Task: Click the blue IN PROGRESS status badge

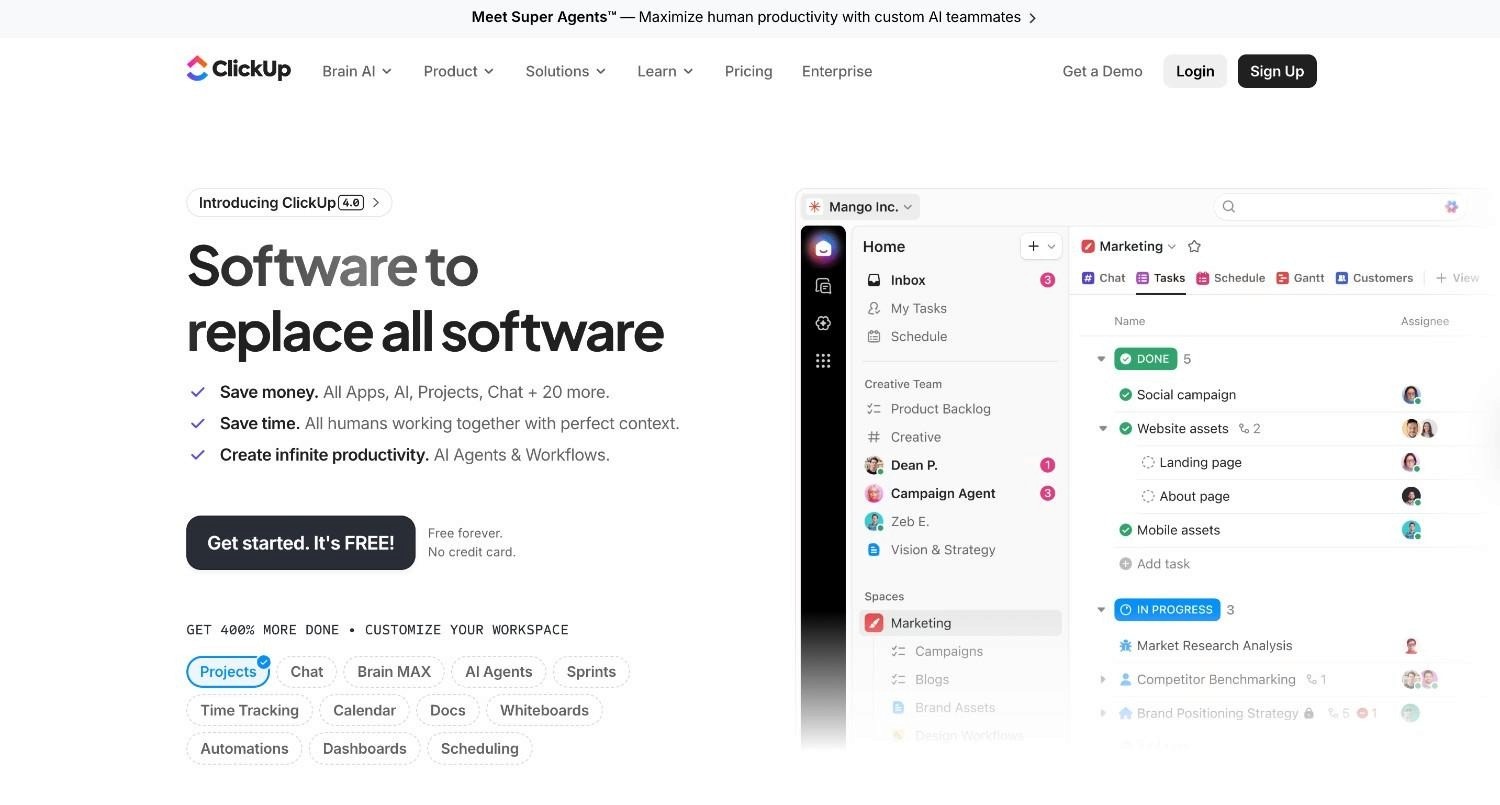Action: (1168, 610)
